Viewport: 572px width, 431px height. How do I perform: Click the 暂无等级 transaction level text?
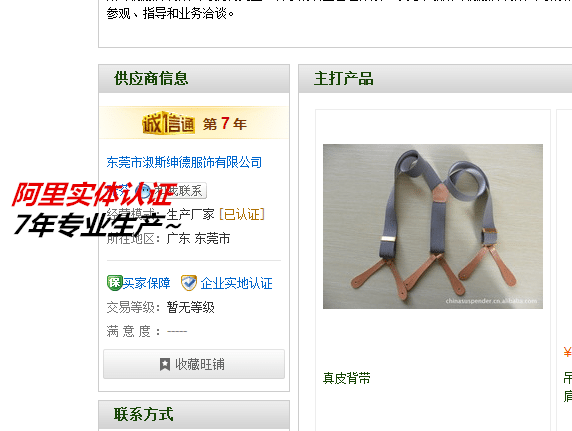pyautogui.click(x=190, y=307)
